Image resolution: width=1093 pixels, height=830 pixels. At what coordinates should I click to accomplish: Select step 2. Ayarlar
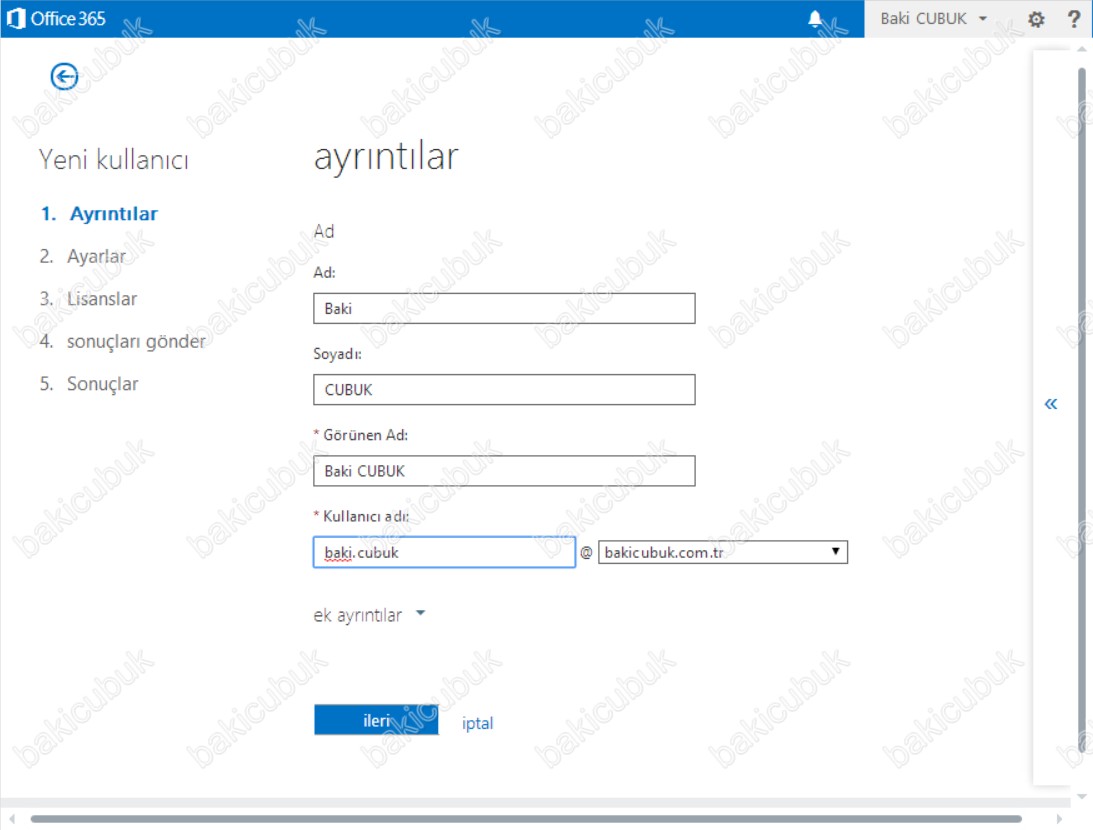83,256
